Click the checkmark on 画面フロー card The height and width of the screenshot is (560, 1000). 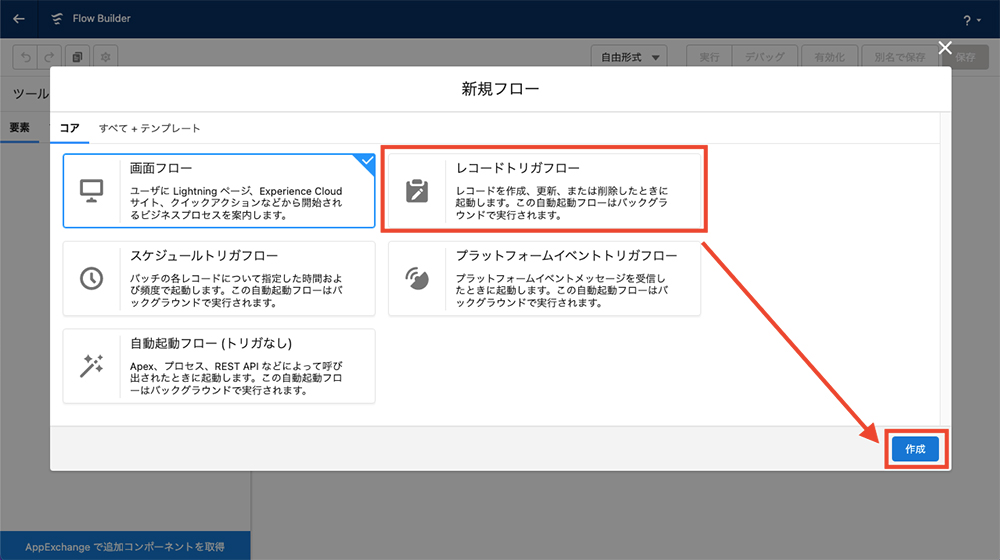(367, 161)
